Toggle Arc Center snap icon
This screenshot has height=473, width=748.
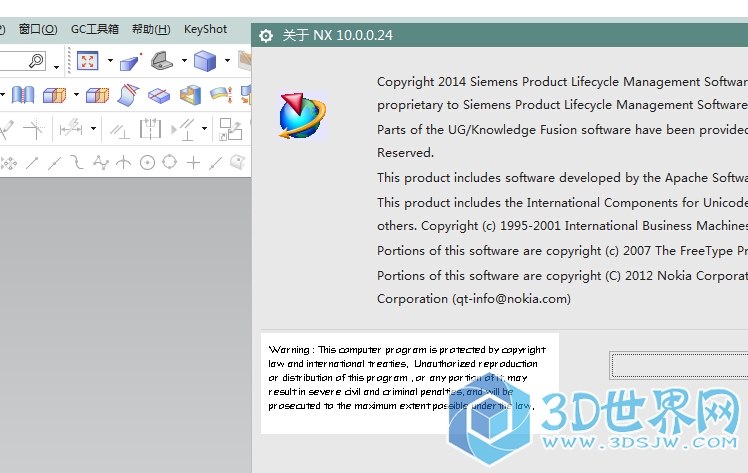tap(147, 163)
